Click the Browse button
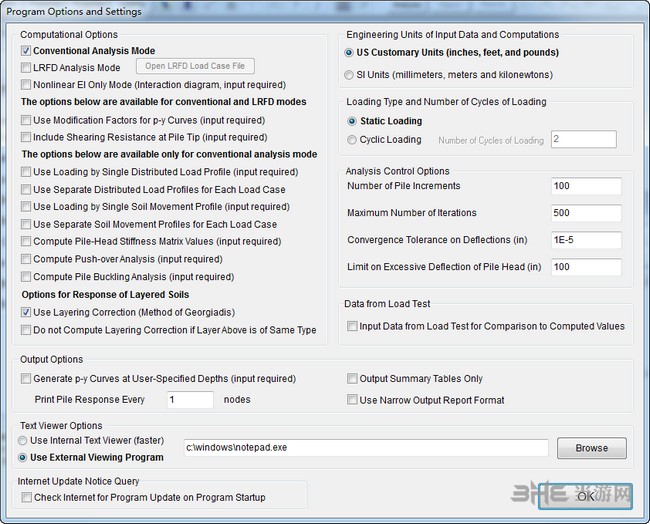This screenshot has width=650, height=524. pos(591,448)
